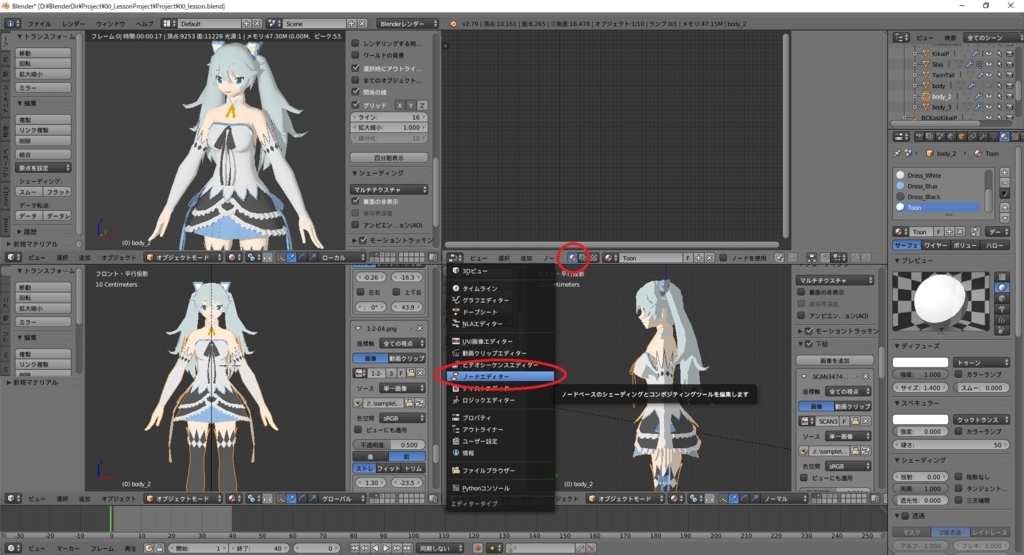1024x555 pixels.
Task: Click the 1-2-04.png background image close X
Action: point(419,328)
